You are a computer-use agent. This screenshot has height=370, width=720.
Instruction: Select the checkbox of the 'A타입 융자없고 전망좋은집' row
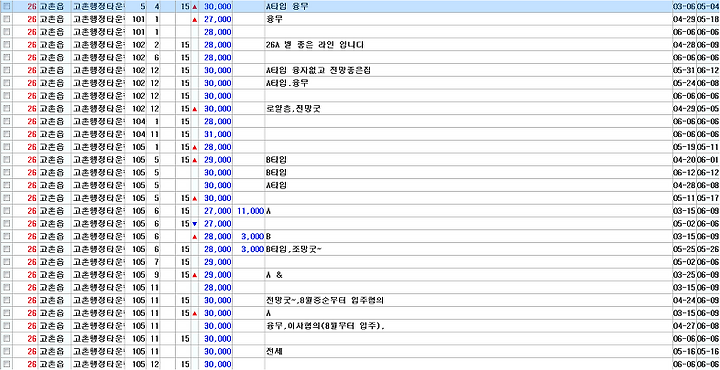(x=6, y=71)
